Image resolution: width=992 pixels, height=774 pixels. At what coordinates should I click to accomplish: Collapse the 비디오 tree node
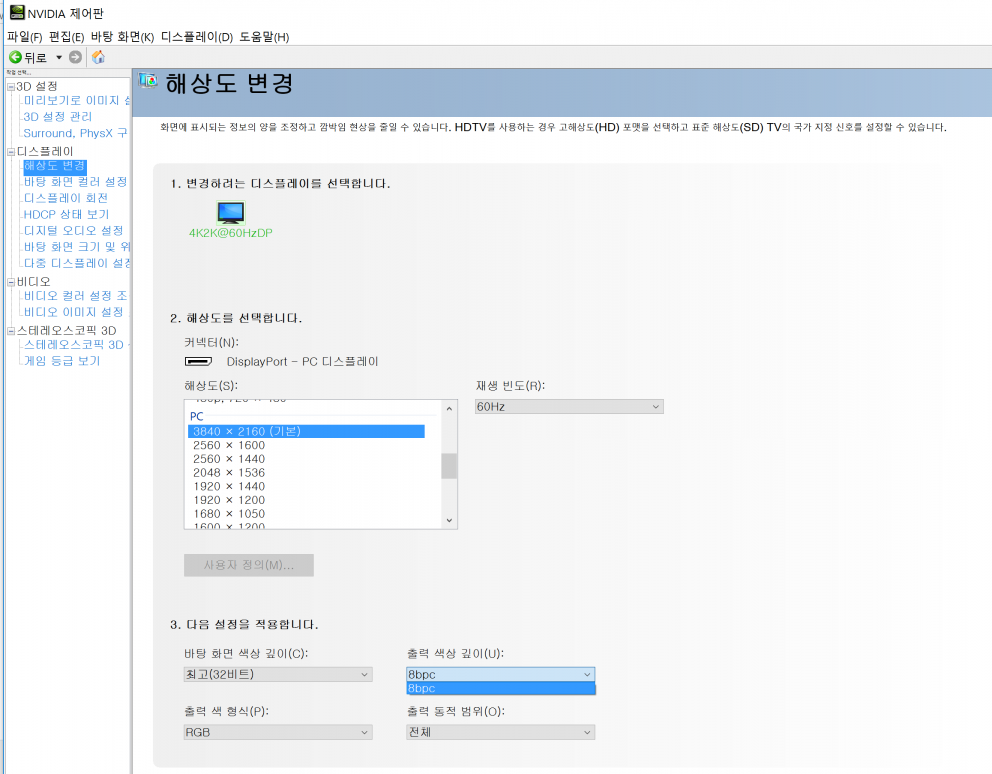[x=11, y=282]
